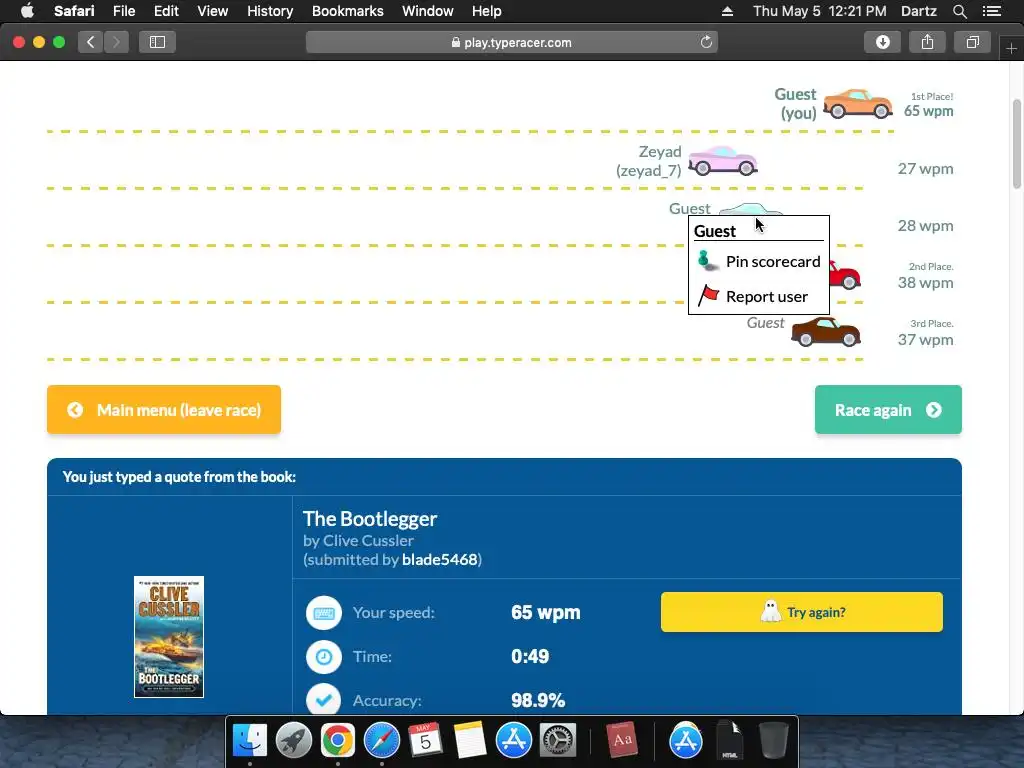
Task: Reload the page with the refresh icon
Action: [x=706, y=42]
